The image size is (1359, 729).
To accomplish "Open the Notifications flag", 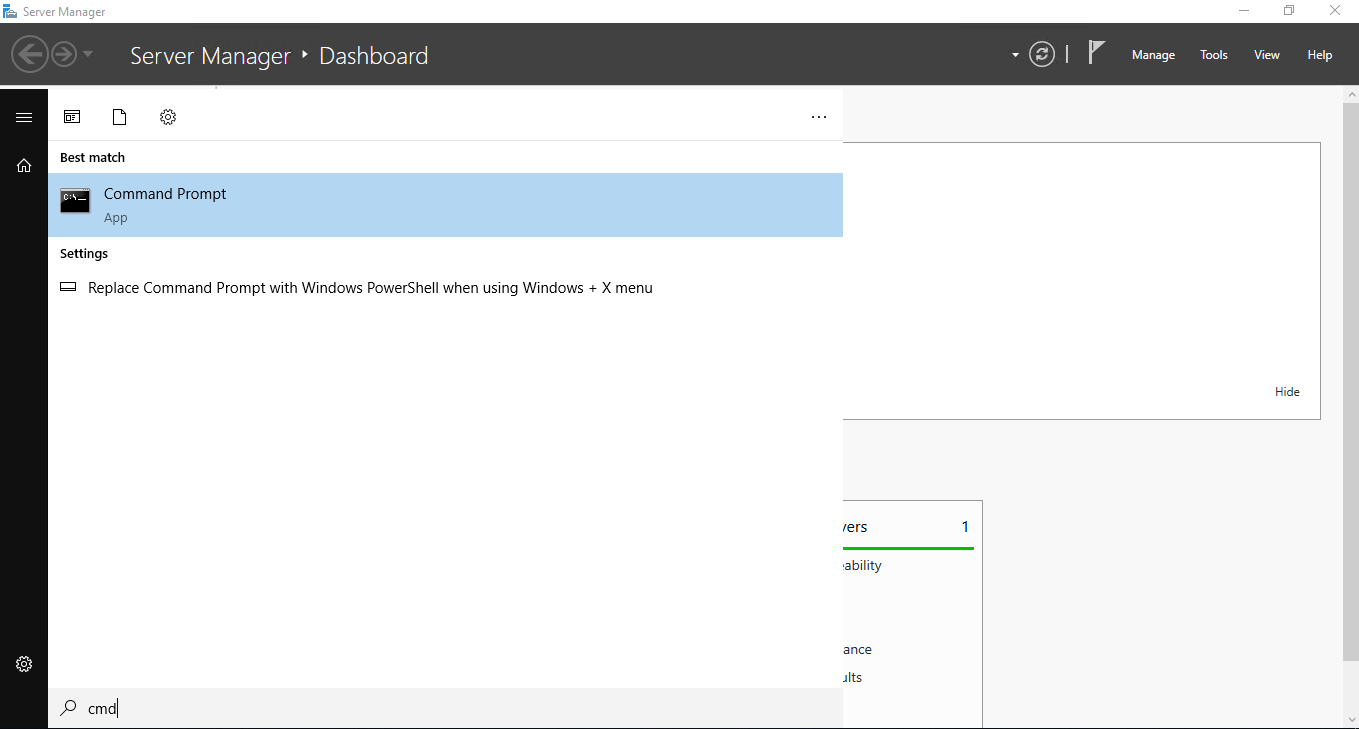I will point(1096,53).
